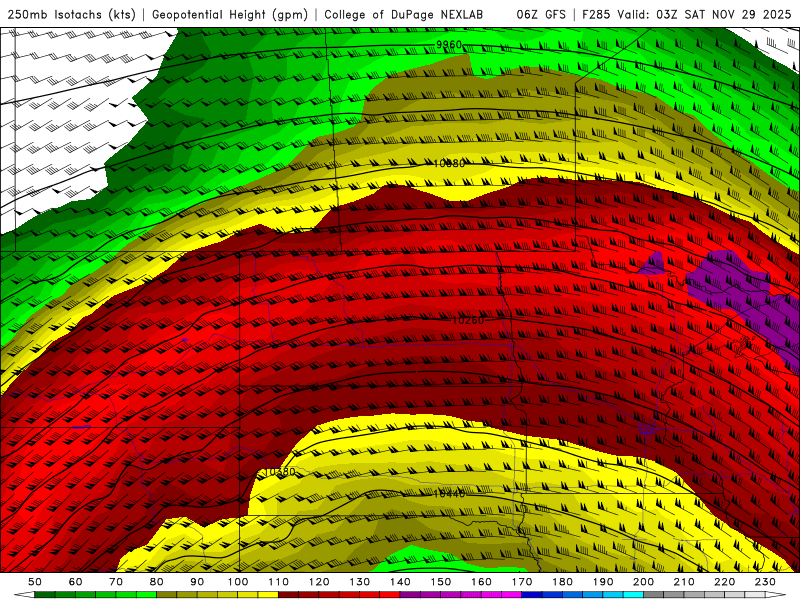The width and height of the screenshot is (800, 600).
Task: Click the 'Geopotential Height (gpm)' title text
Action: click(x=230, y=14)
